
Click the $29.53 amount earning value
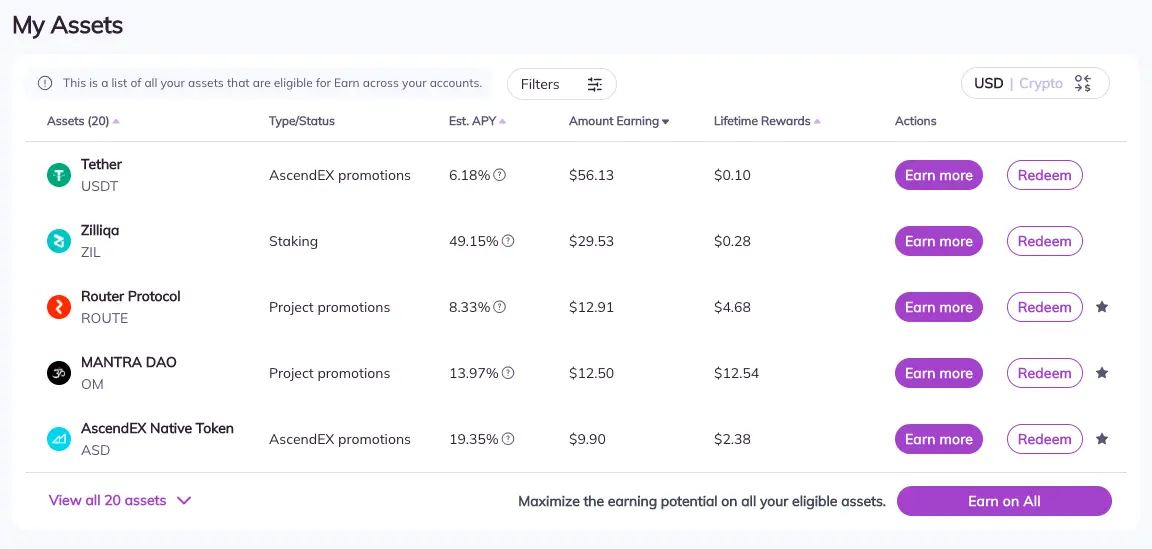click(591, 241)
